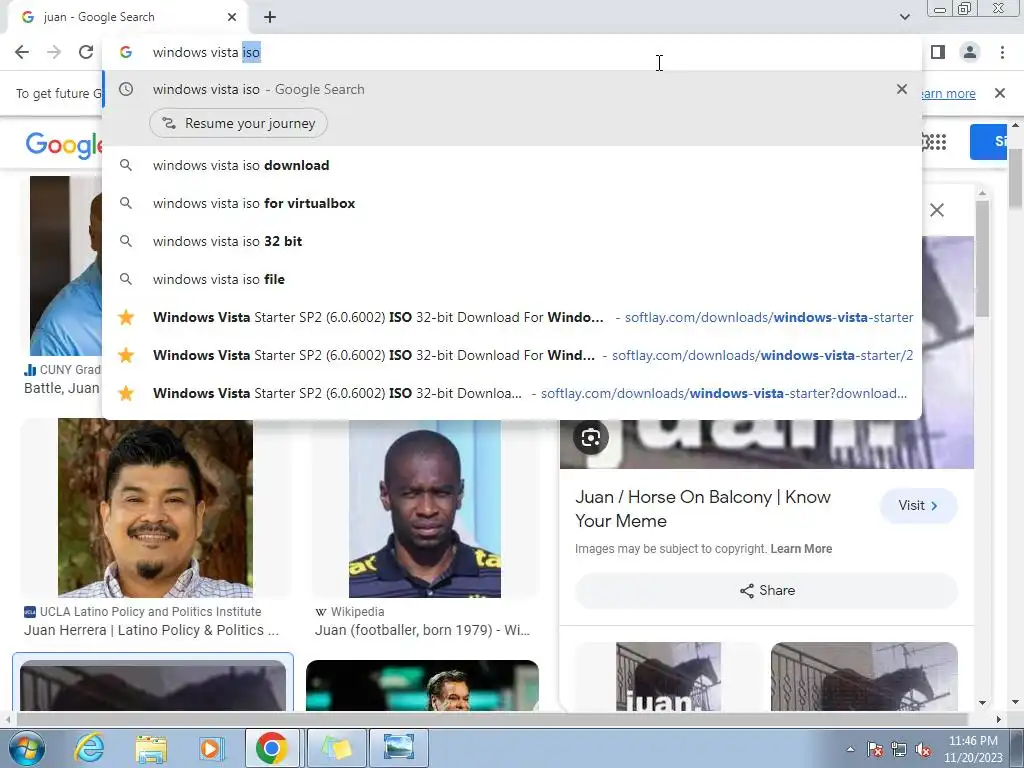Dismiss the info bar with X
This screenshot has width=1024, height=768.
click(x=1000, y=93)
